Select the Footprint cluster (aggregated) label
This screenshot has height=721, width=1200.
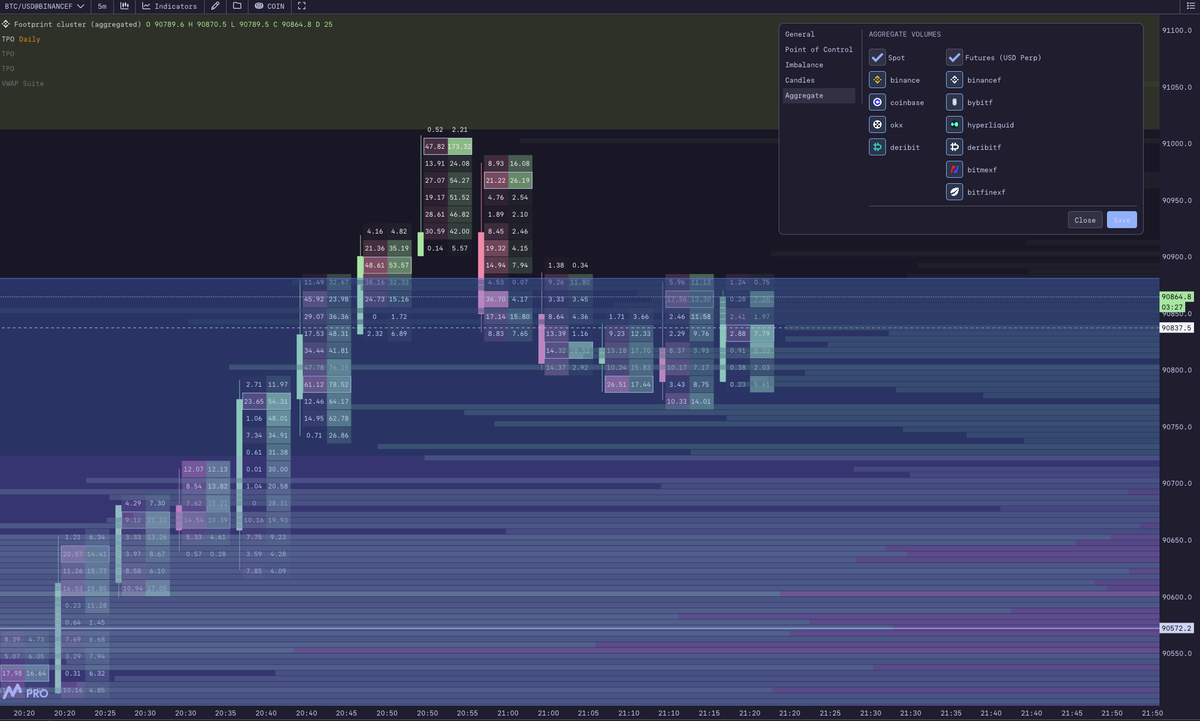pos(78,22)
